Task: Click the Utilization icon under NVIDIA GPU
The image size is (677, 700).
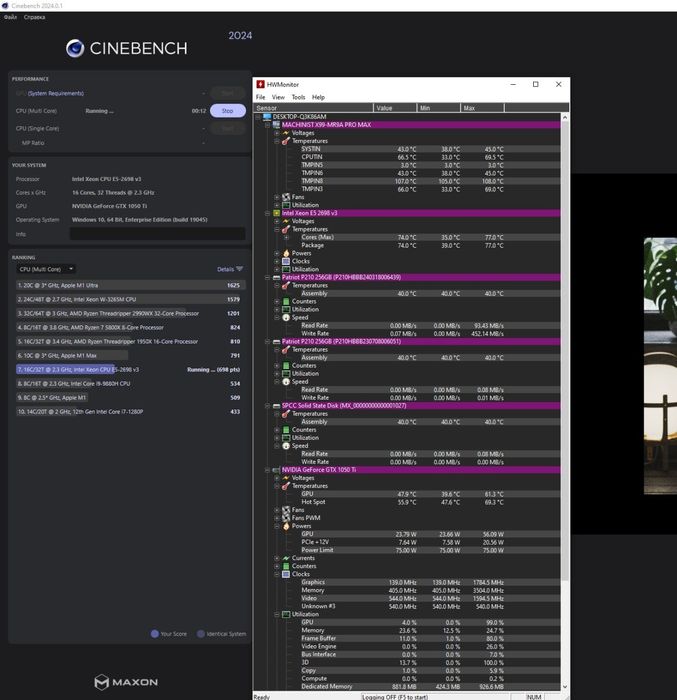Action: pos(286,614)
